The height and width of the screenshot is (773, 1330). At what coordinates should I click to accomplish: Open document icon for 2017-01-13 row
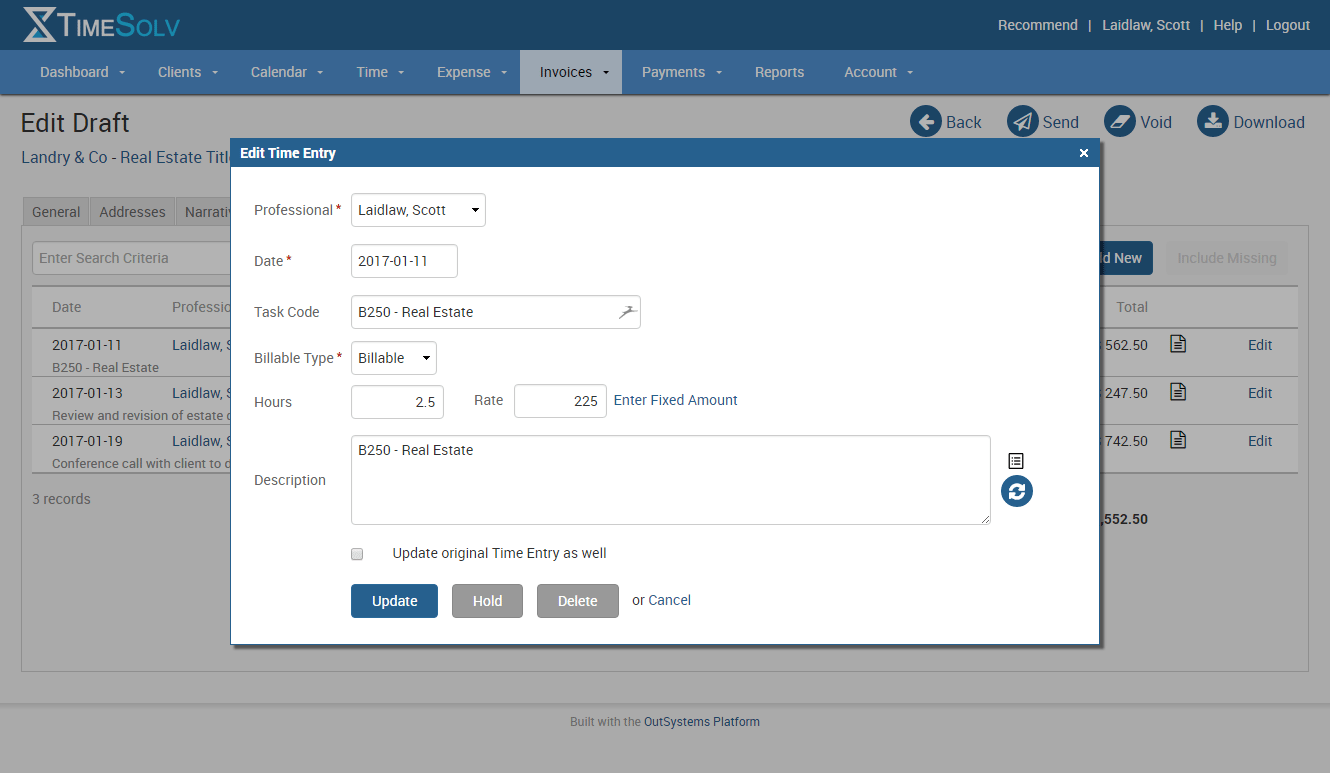coord(1178,392)
